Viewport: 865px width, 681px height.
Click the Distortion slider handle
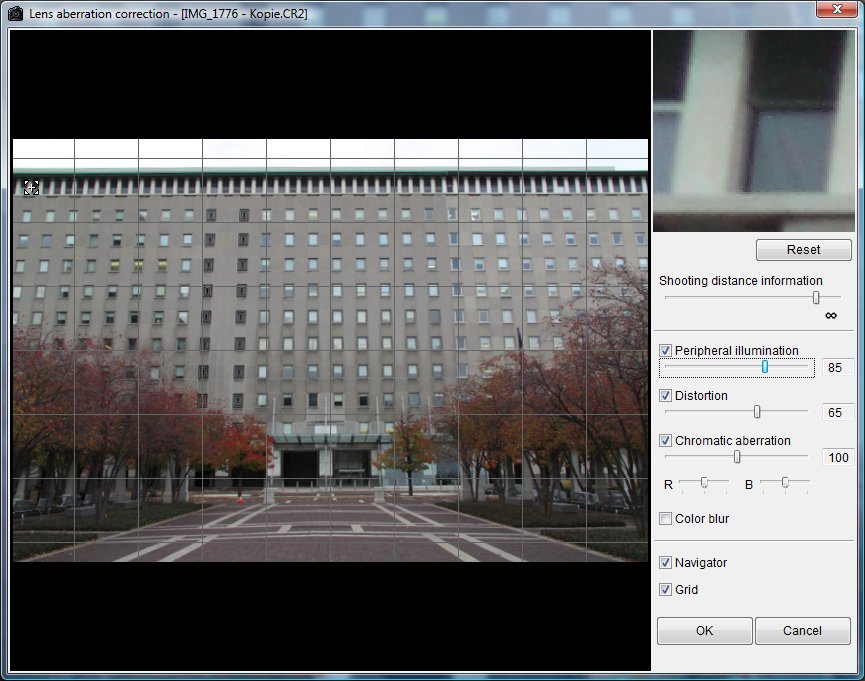click(x=757, y=411)
